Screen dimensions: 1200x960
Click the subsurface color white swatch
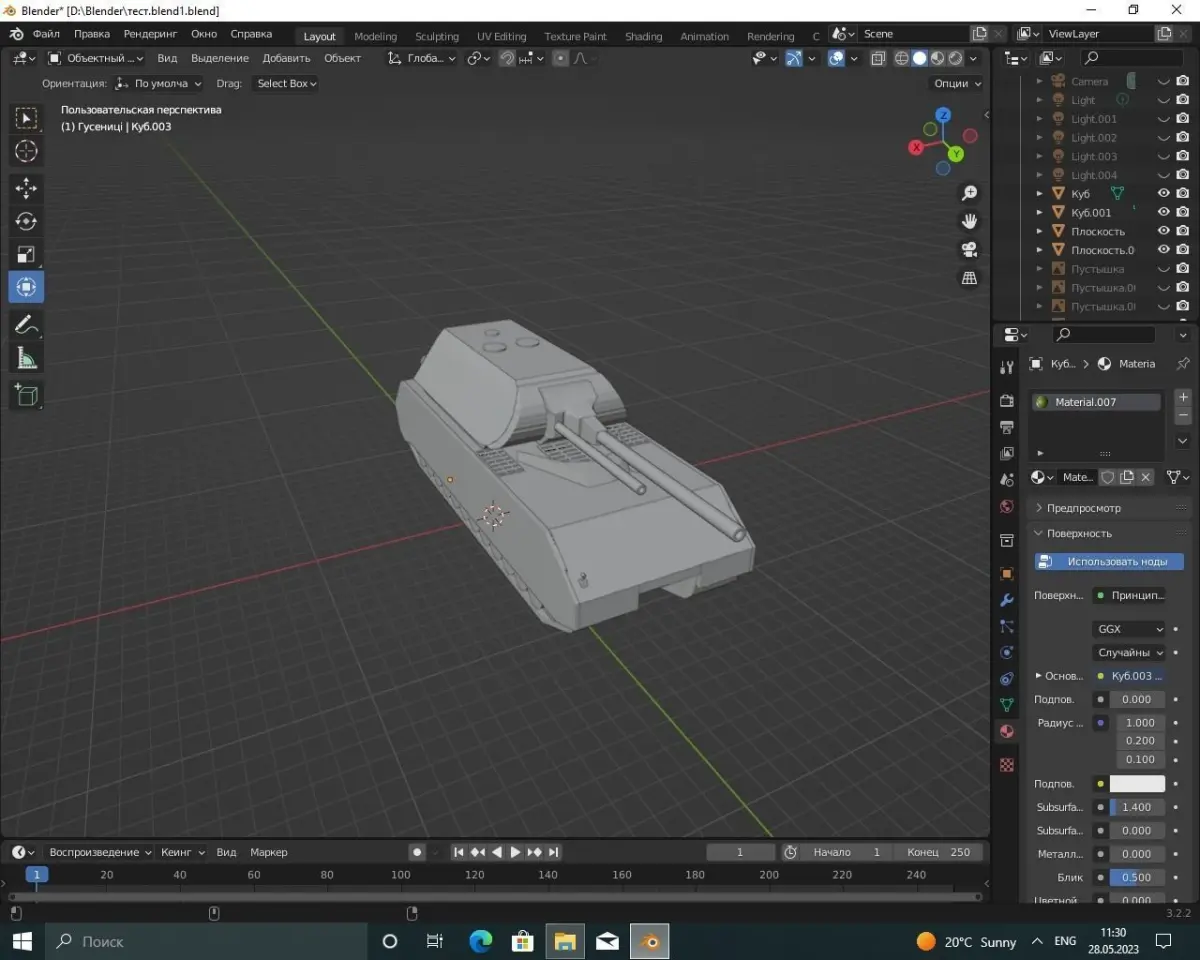(1137, 784)
